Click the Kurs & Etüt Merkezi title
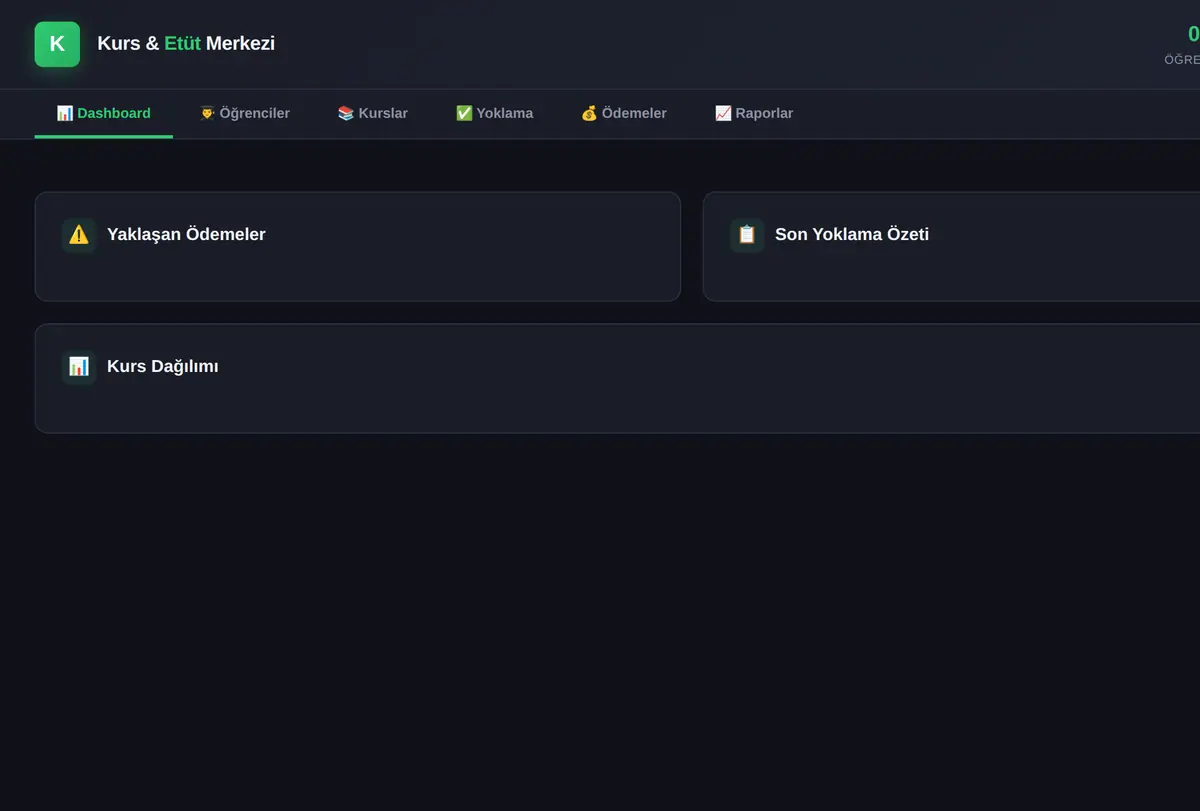Image resolution: width=1200 pixels, height=811 pixels. 186,44
